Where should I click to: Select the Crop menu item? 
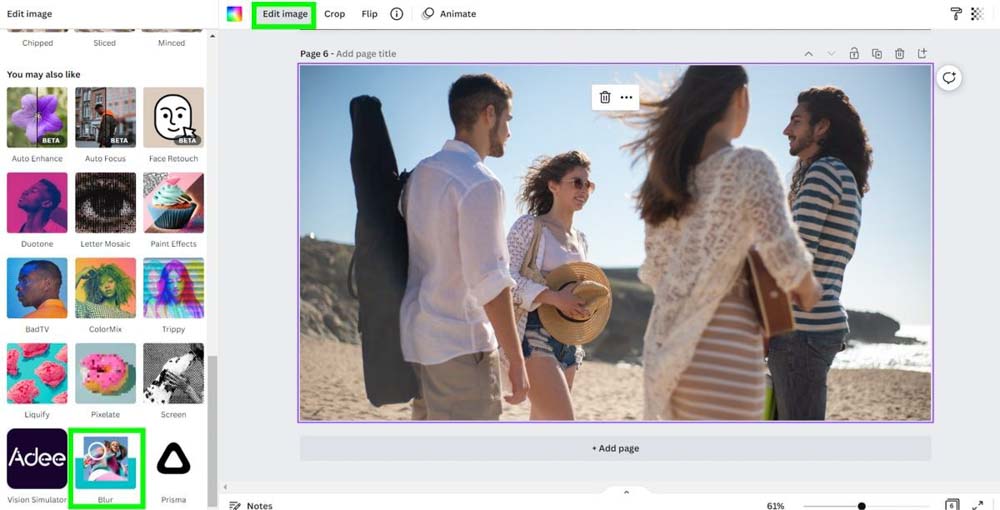334,14
